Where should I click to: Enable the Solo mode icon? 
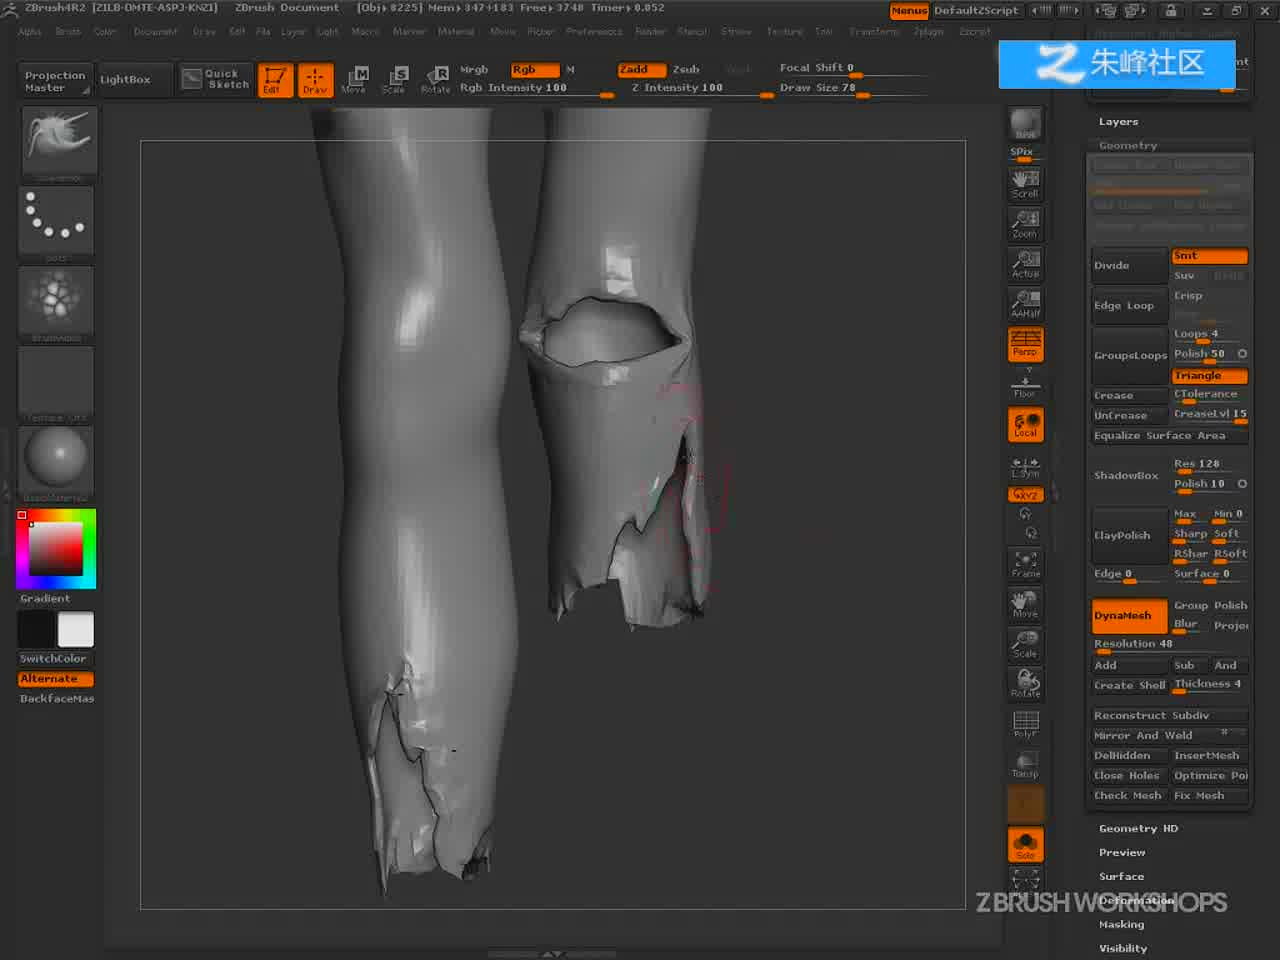point(1025,845)
